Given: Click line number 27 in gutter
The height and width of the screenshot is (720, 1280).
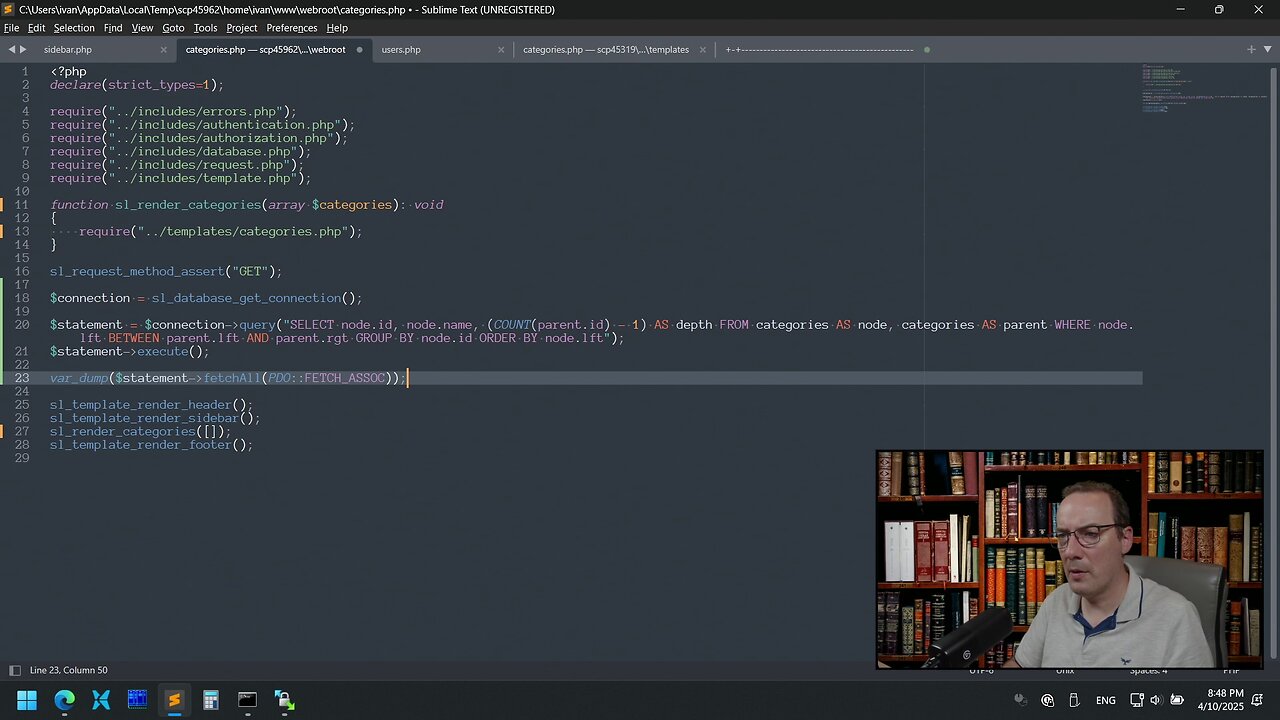Looking at the screenshot, I should pos(22,432).
